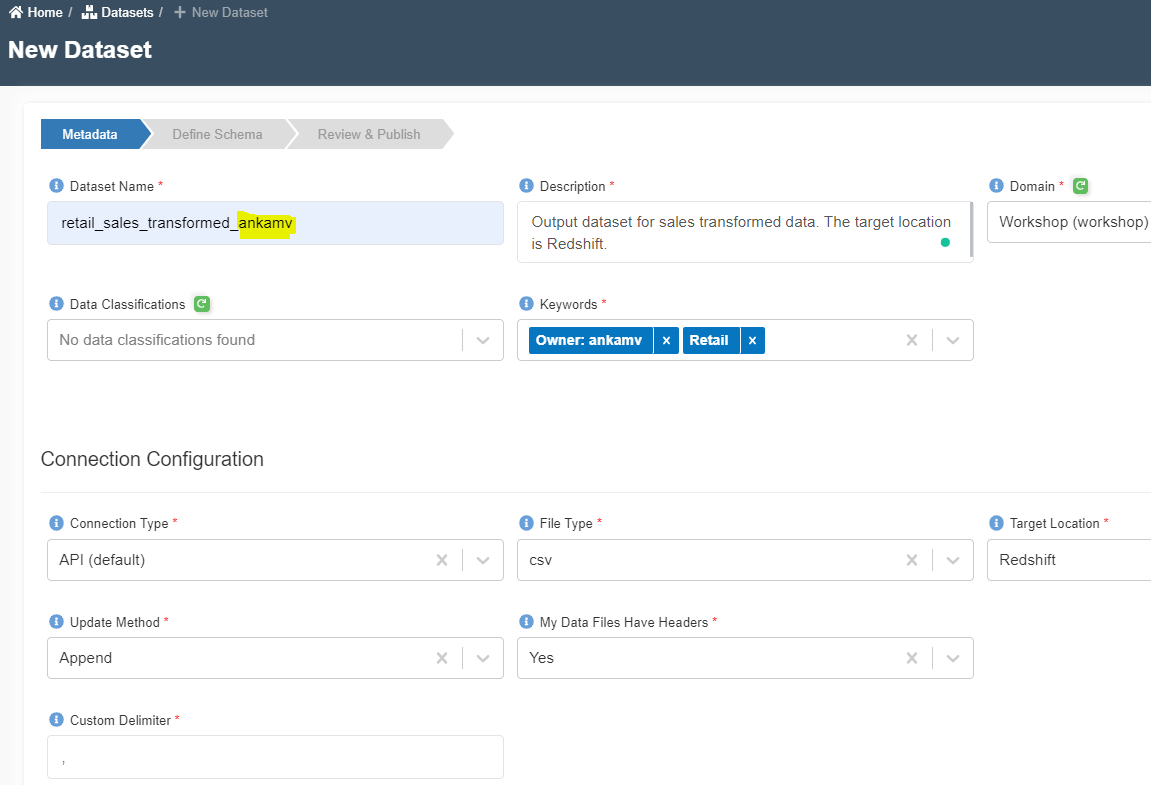Click the New Dataset page title

click(80, 50)
